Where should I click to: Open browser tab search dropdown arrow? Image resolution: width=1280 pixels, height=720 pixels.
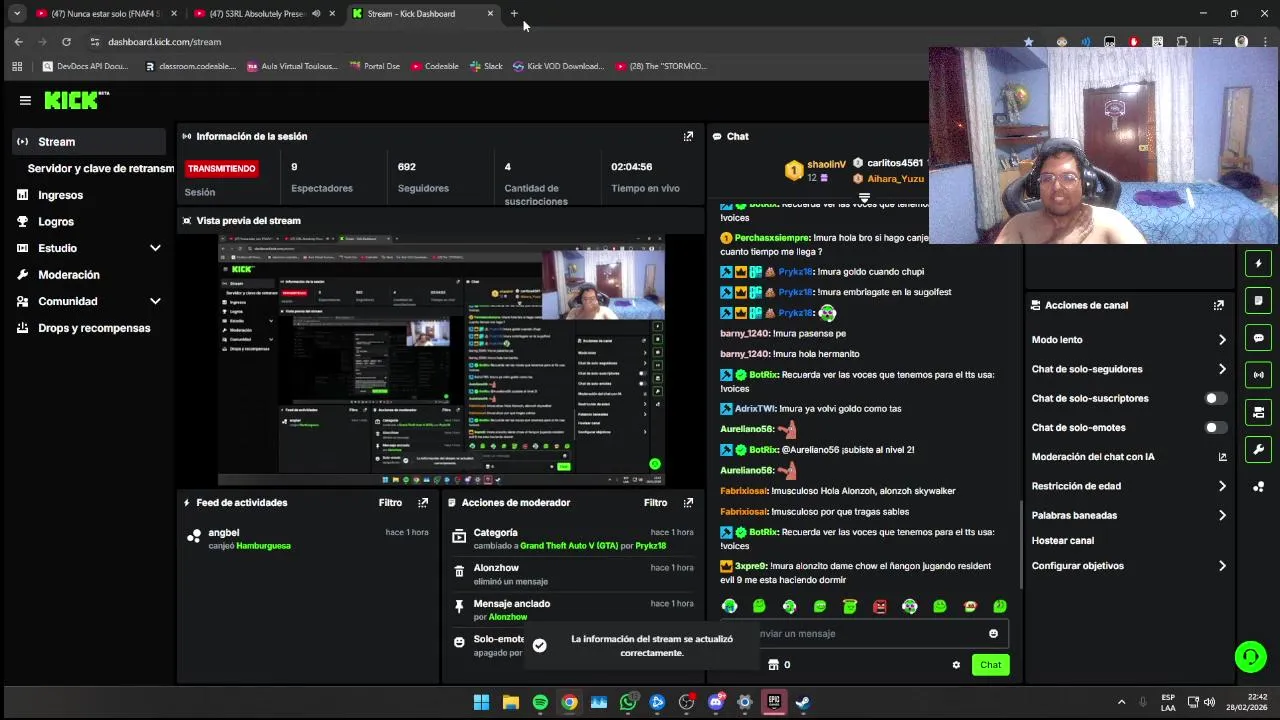tap(17, 14)
